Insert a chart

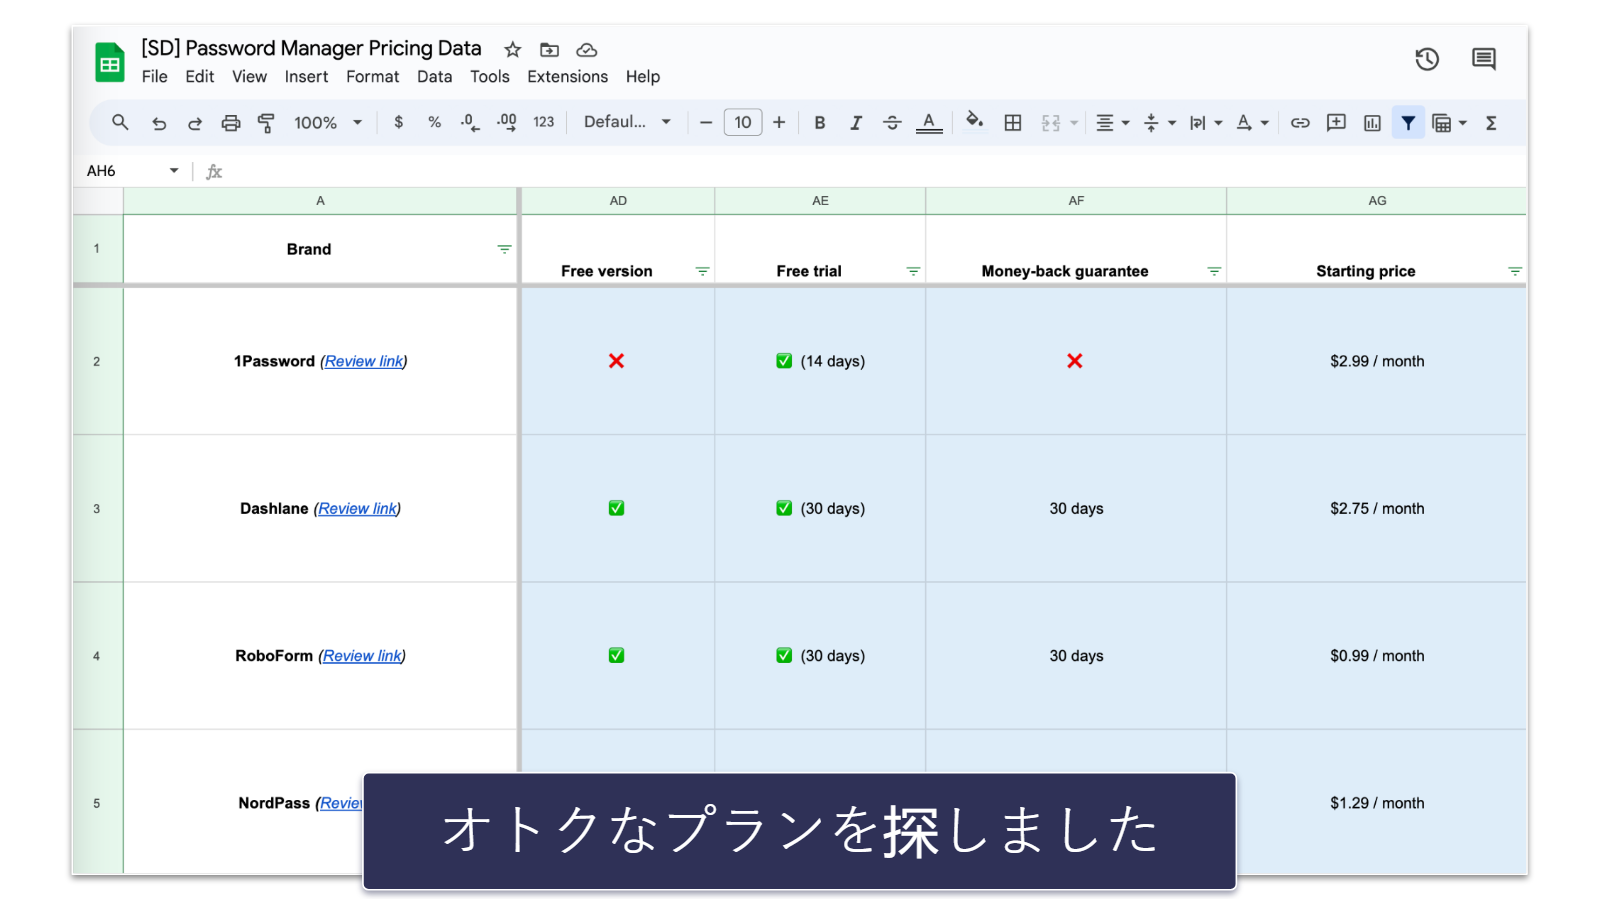pos(1372,122)
